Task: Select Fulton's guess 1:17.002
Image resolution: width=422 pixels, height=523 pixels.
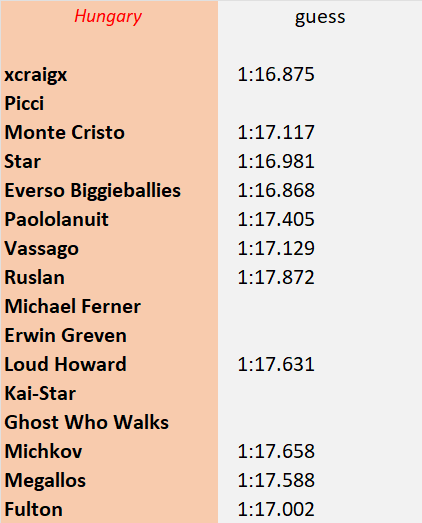Action: pyautogui.click(x=320, y=509)
